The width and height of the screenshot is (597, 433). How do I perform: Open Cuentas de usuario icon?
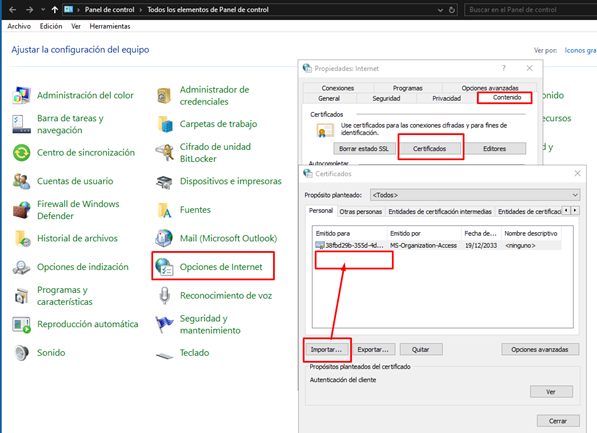pos(21,181)
